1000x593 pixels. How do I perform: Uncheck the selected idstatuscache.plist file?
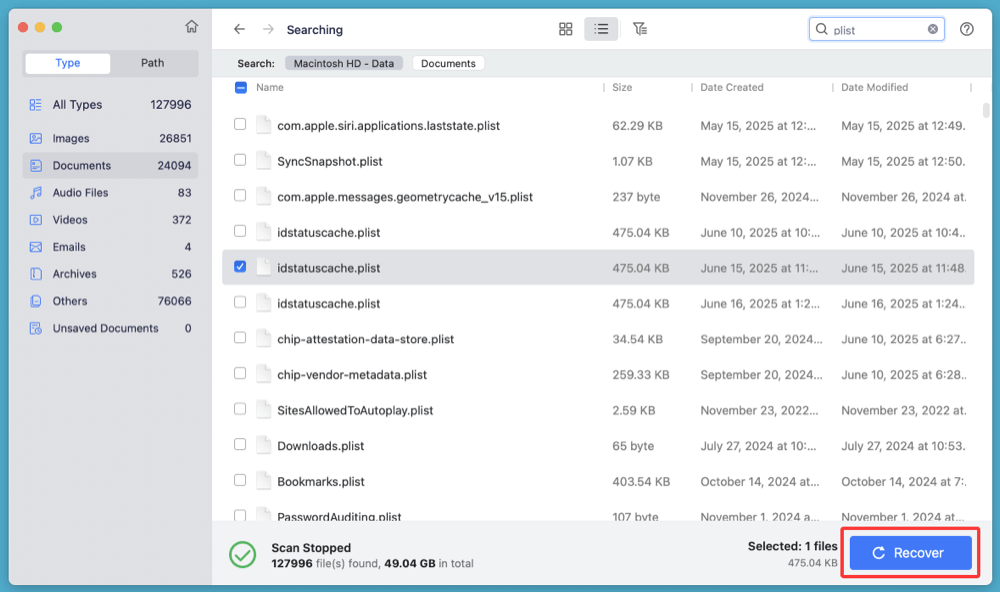click(239, 267)
